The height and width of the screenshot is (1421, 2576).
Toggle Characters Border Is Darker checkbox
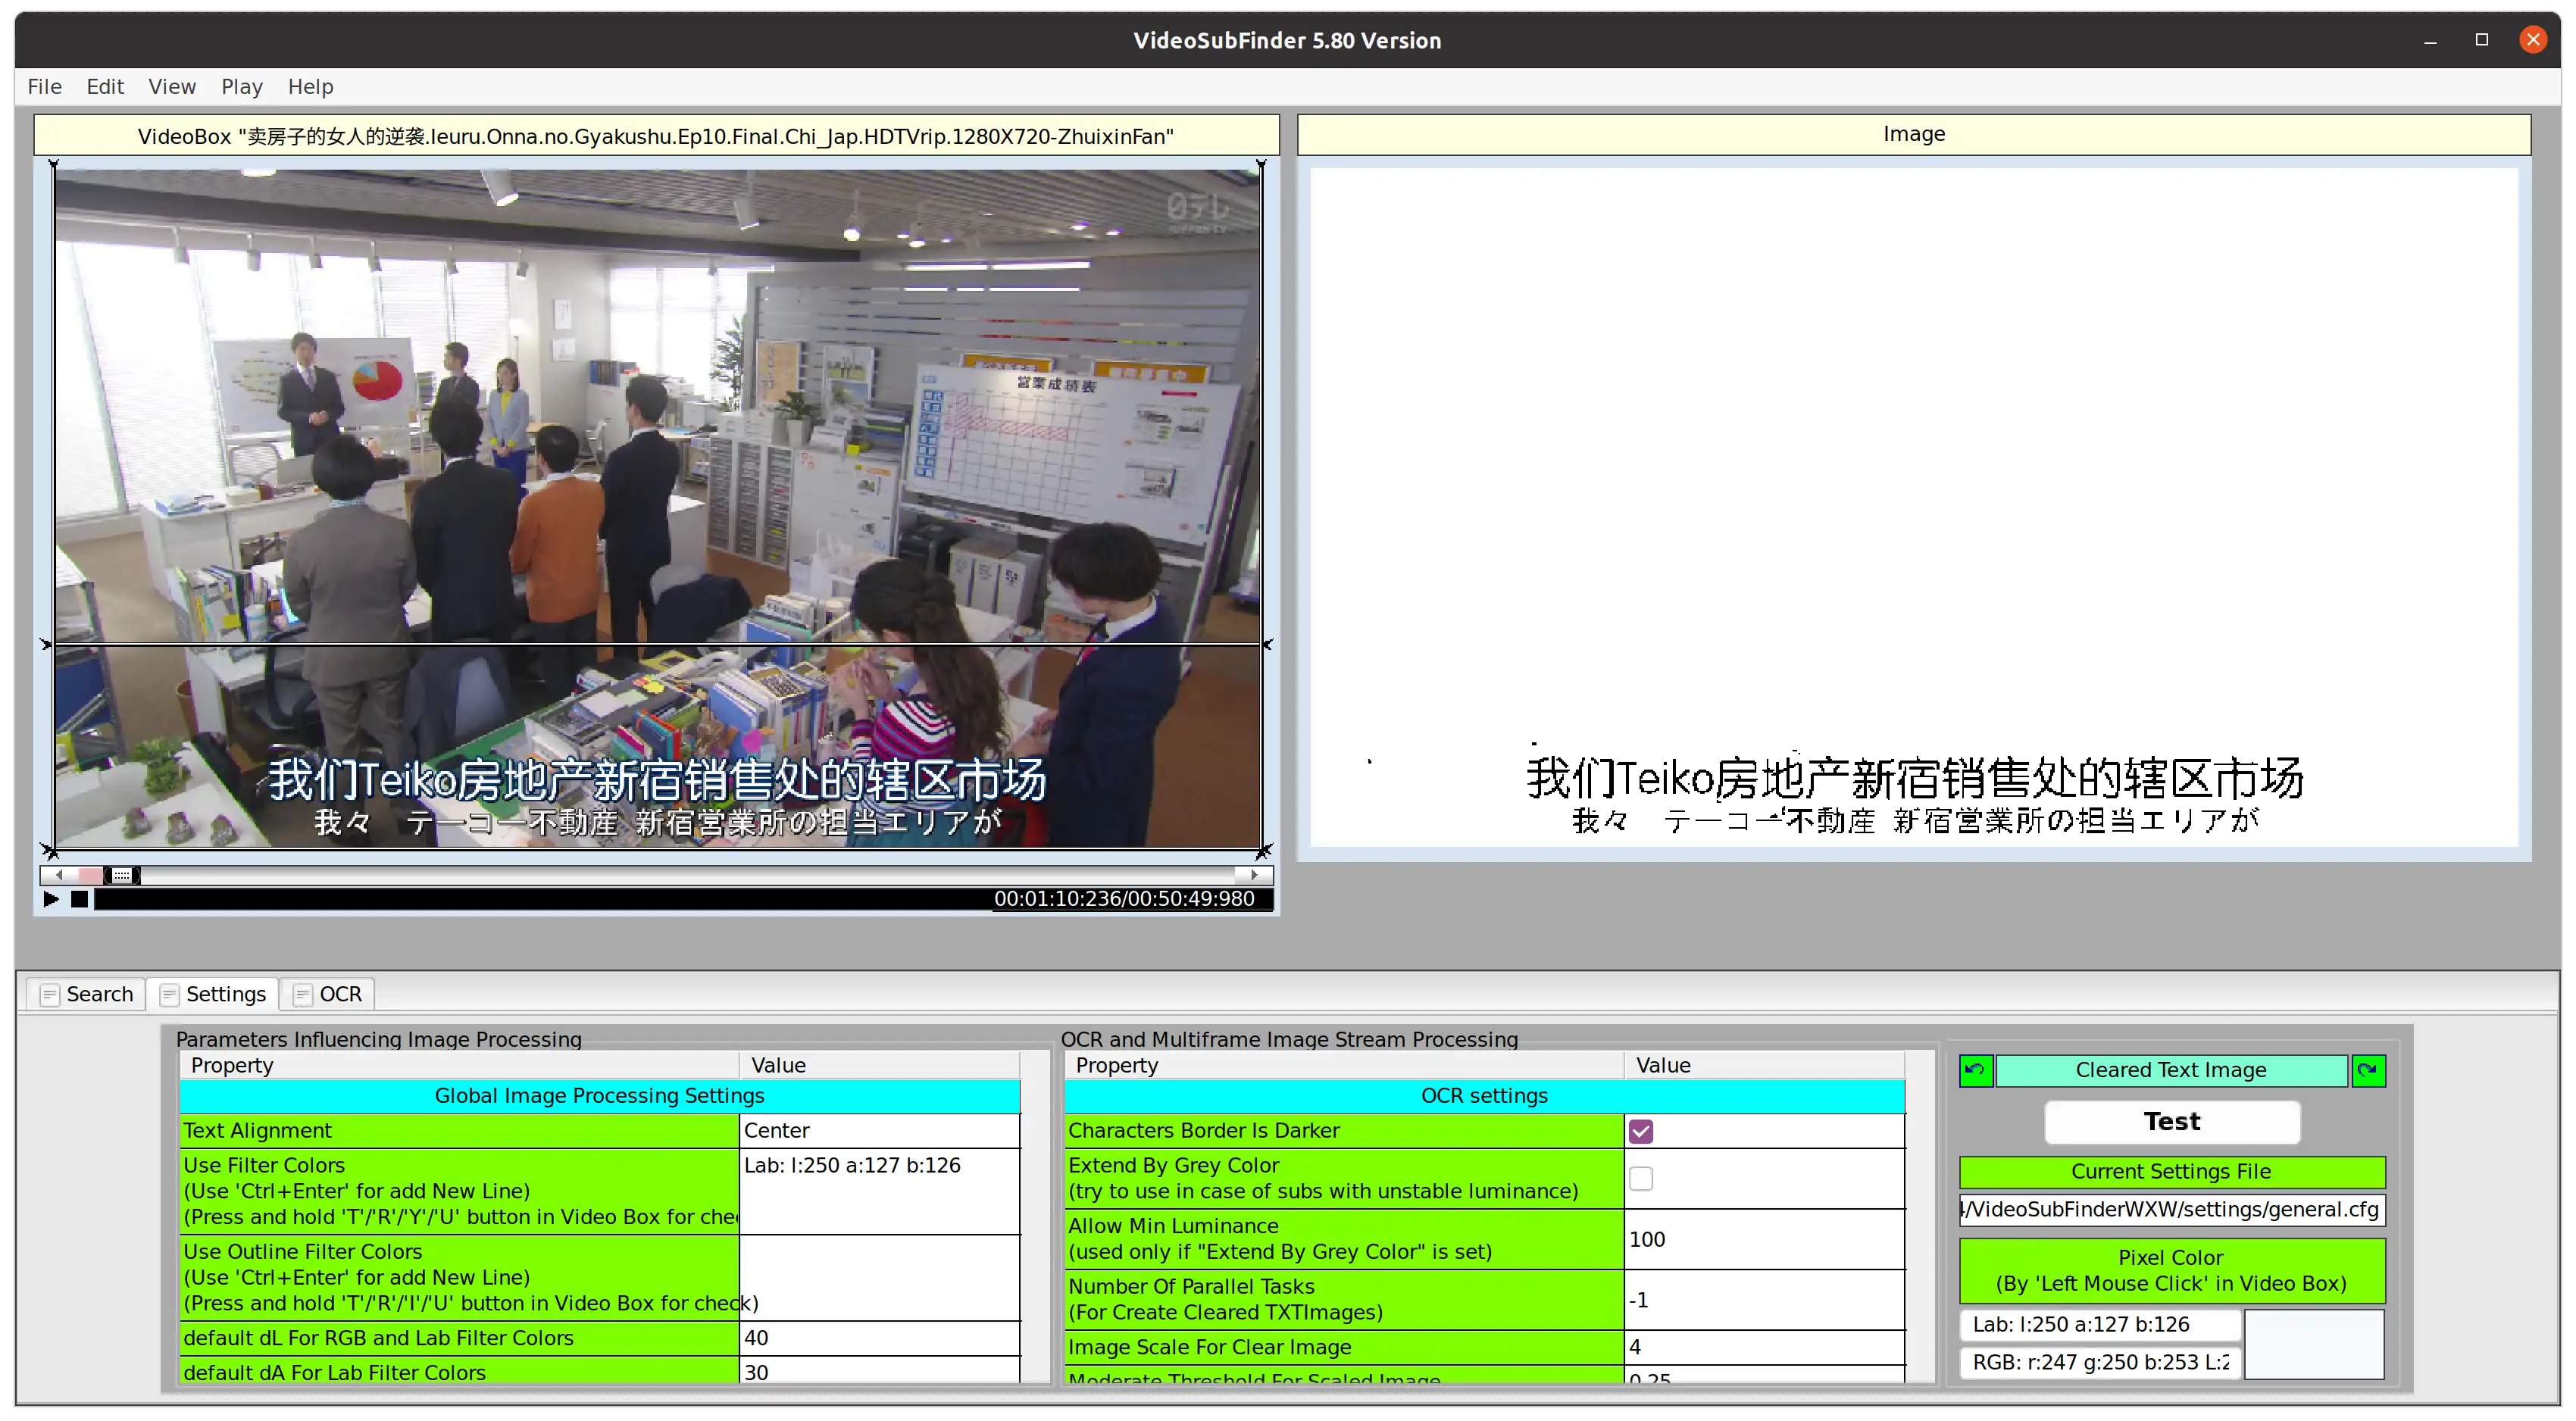point(1642,1130)
